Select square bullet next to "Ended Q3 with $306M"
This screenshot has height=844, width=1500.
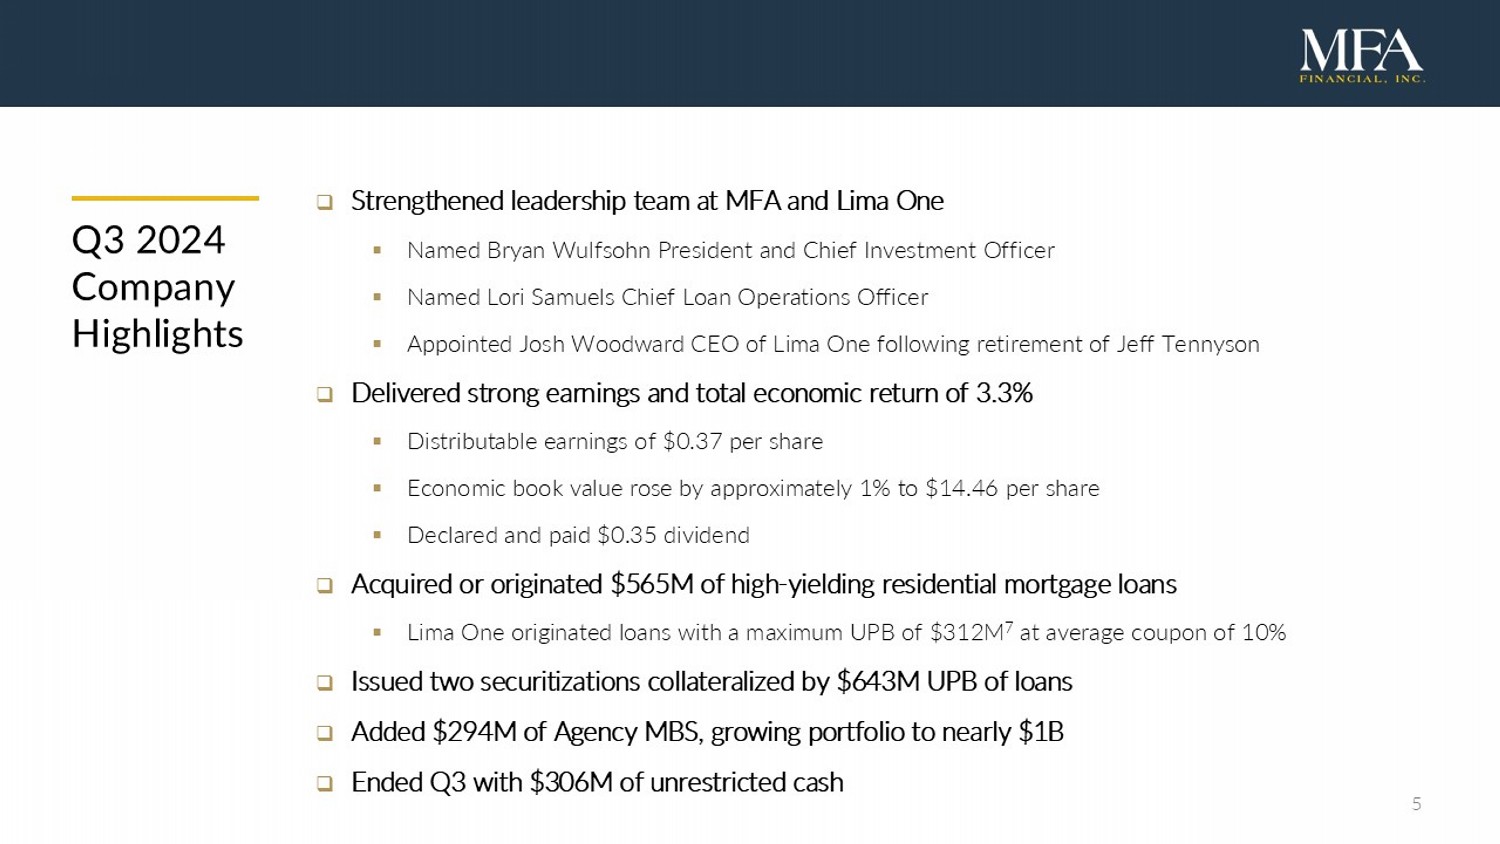tap(325, 783)
